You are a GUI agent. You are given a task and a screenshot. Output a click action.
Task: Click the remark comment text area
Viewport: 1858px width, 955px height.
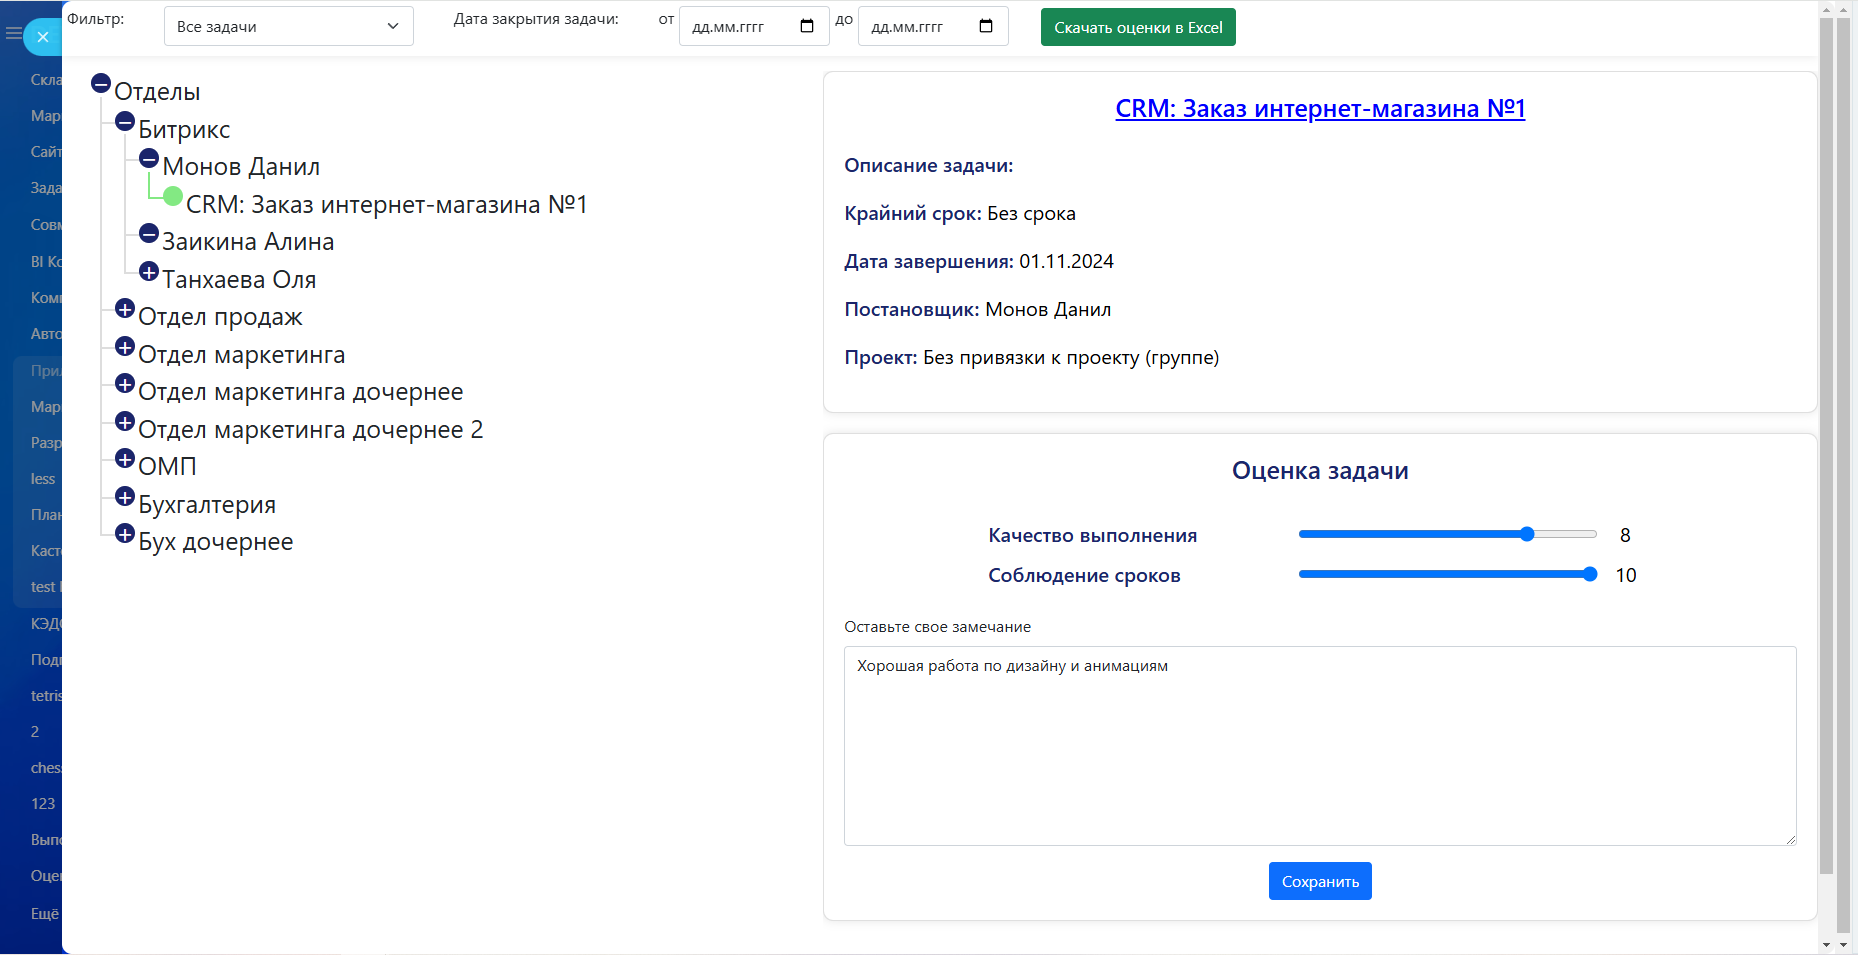[x=1319, y=745]
